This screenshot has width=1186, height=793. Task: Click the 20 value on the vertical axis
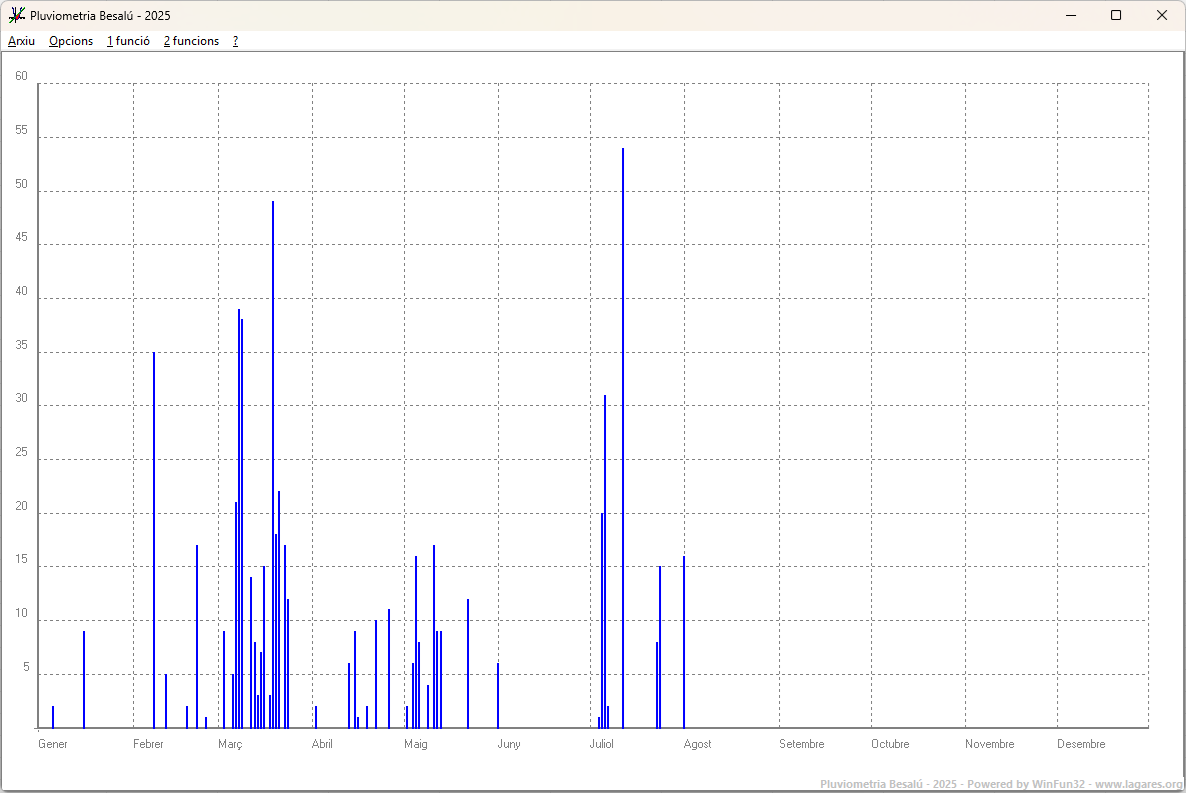(x=21, y=506)
